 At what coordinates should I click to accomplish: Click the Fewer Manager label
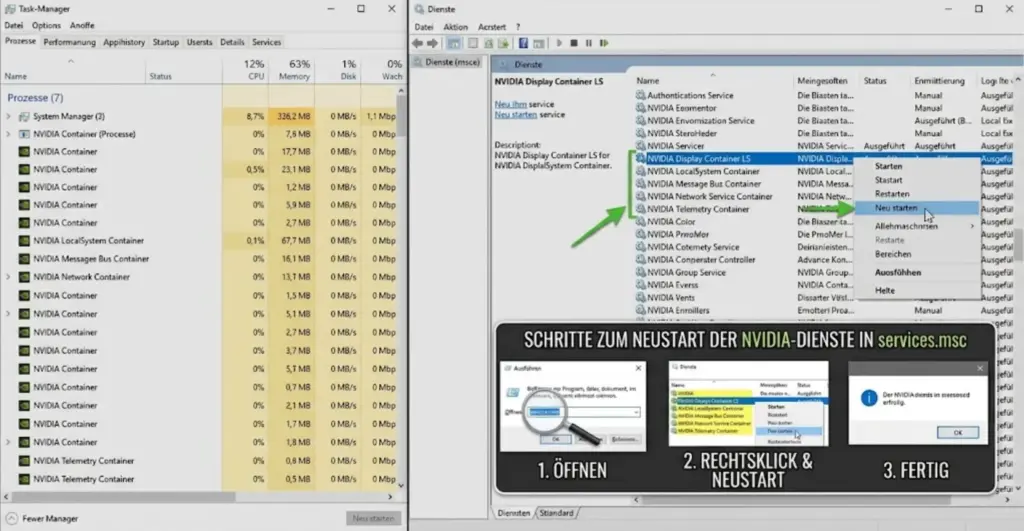click(50, 519)
